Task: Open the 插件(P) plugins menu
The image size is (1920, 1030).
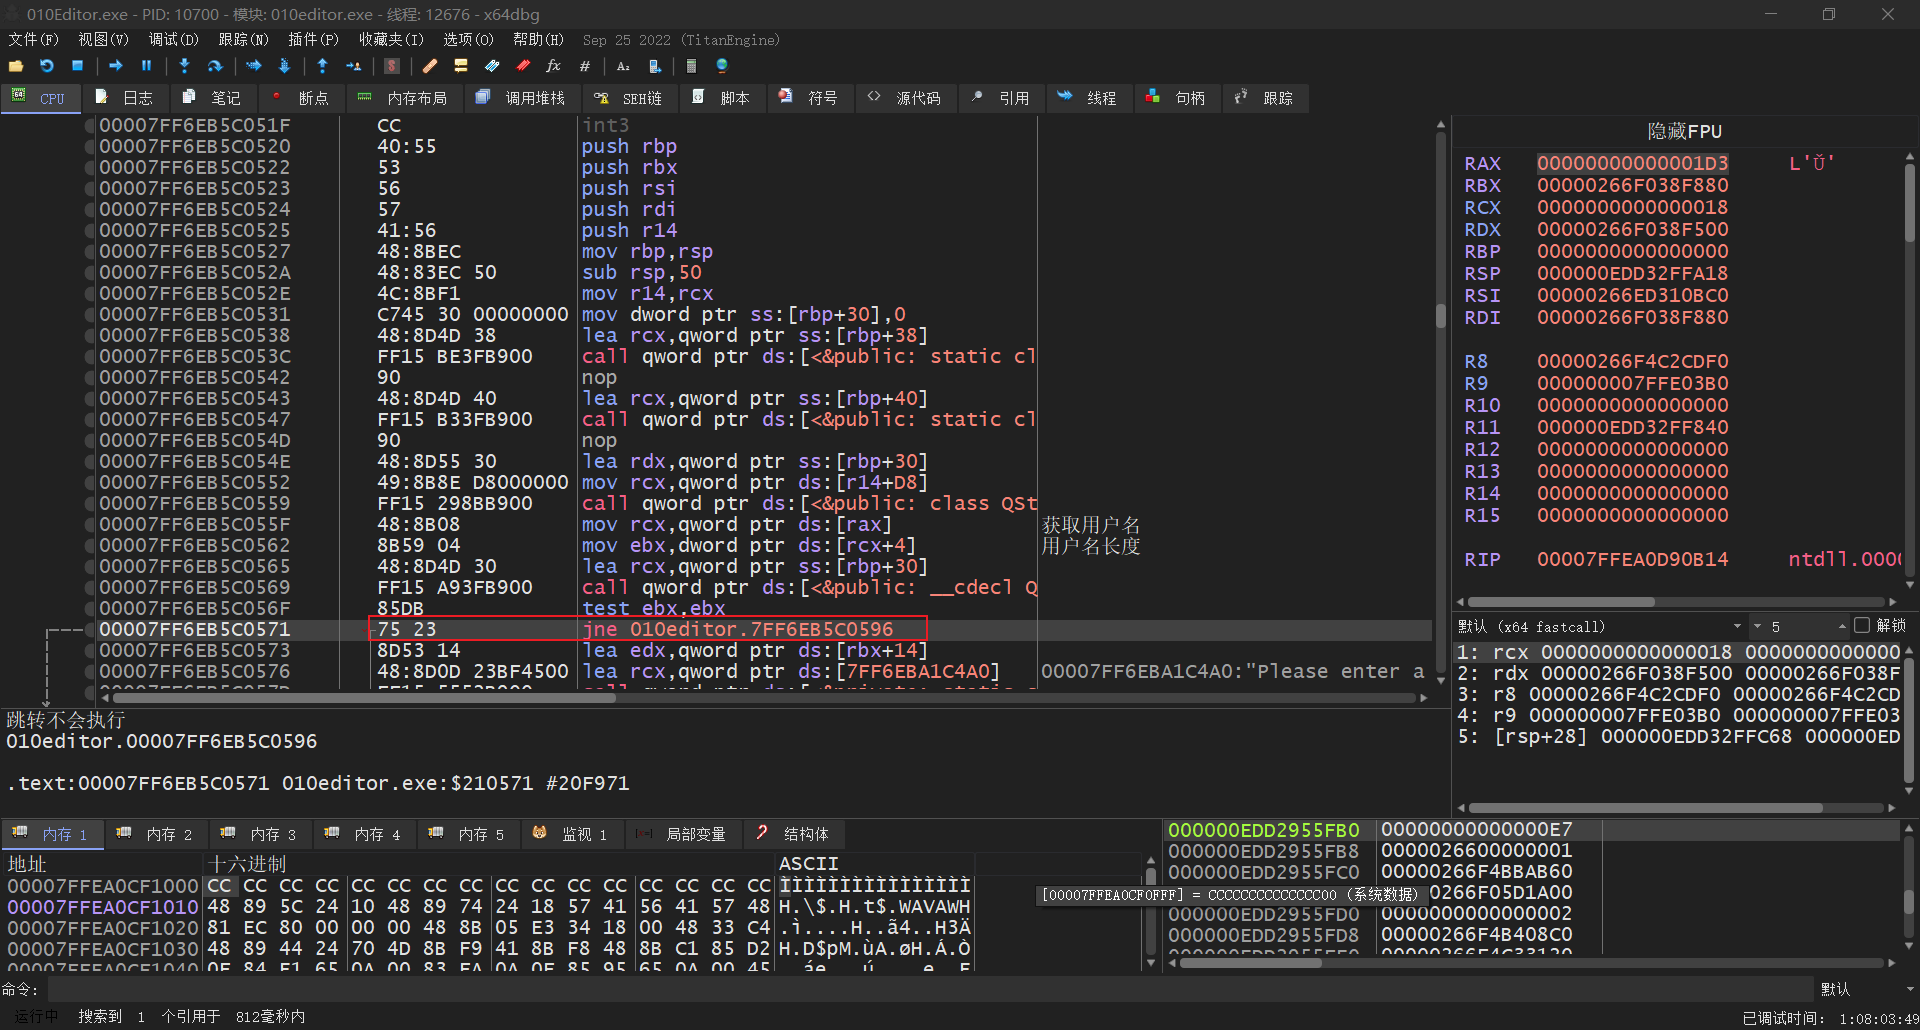Action: point(313,40)
